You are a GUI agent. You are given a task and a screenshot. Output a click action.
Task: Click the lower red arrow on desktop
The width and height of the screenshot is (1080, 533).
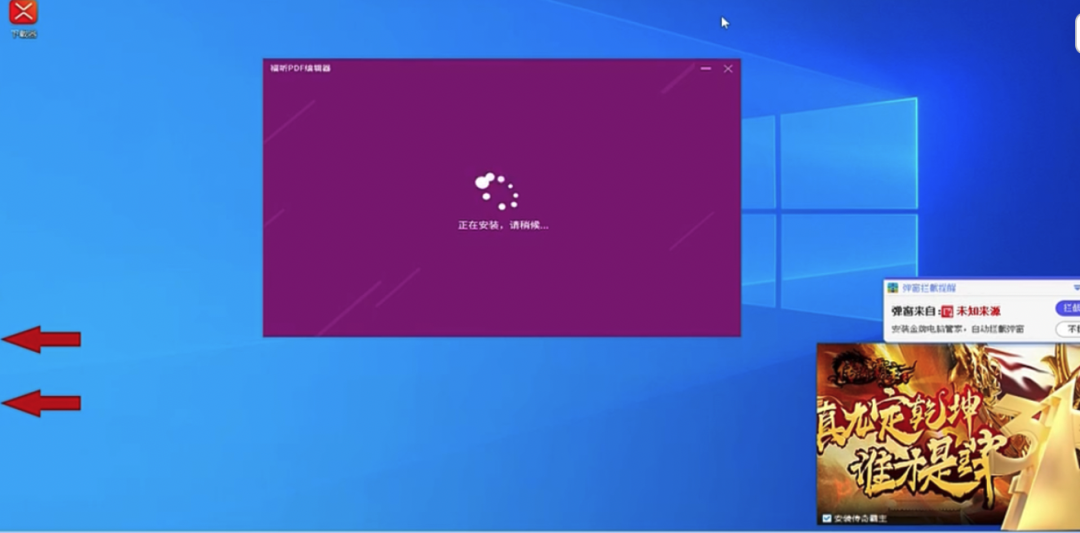[x=41, y=403]
